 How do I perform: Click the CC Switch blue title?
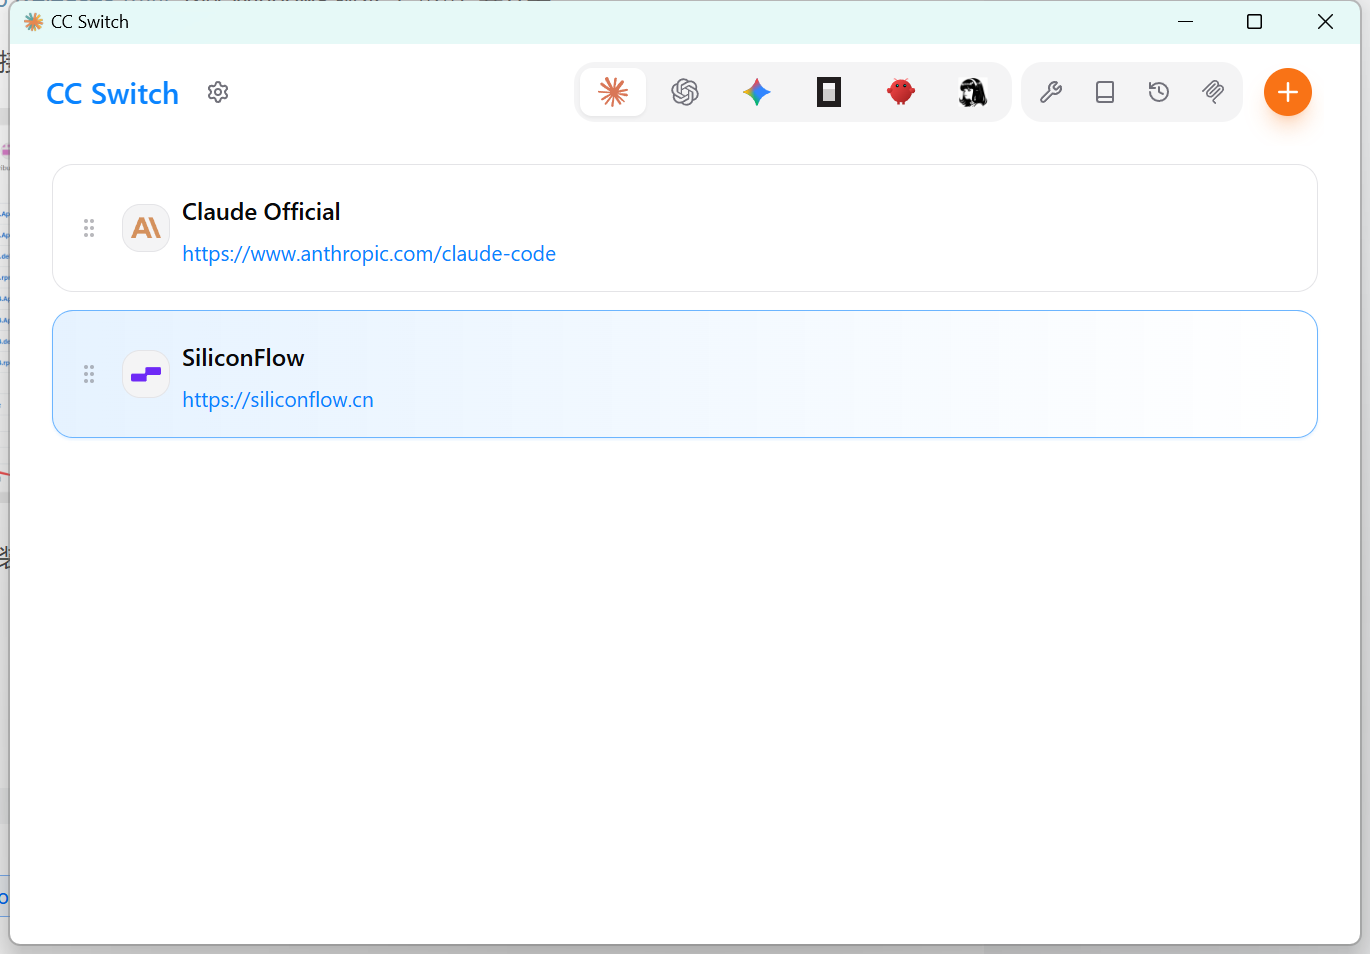click(113, 93)
